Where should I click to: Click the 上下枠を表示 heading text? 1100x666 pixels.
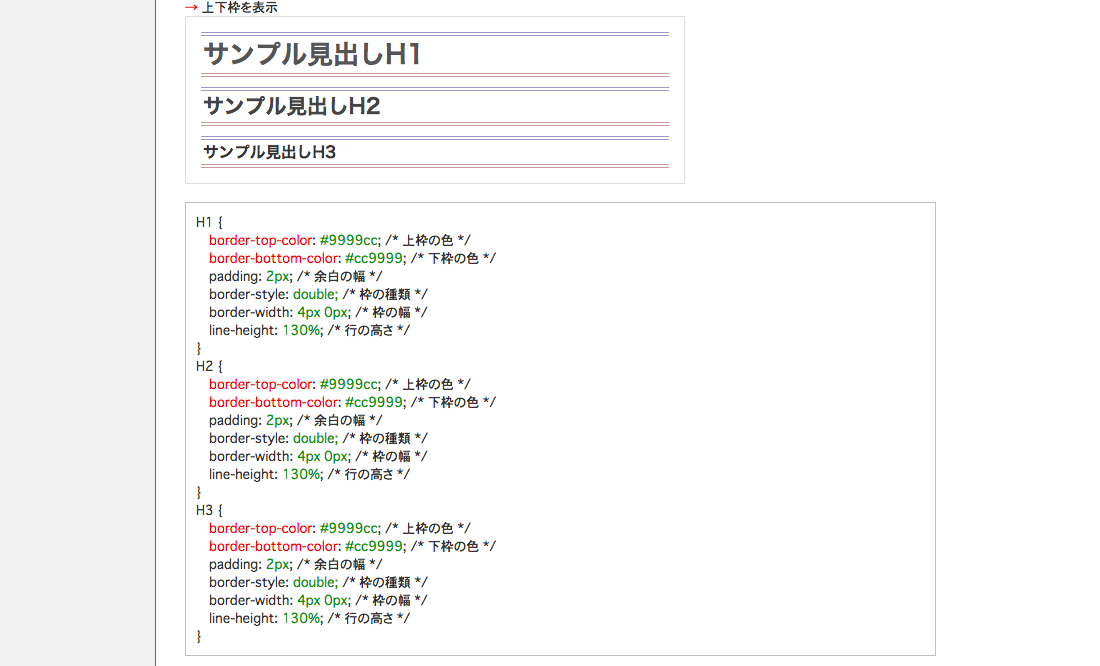click(239, 8)
